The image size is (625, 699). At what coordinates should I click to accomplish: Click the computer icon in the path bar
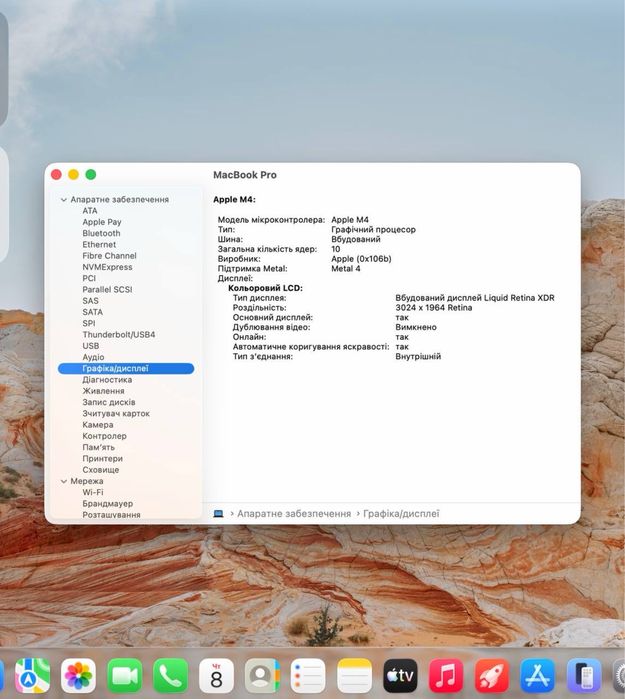click(218, 514)
